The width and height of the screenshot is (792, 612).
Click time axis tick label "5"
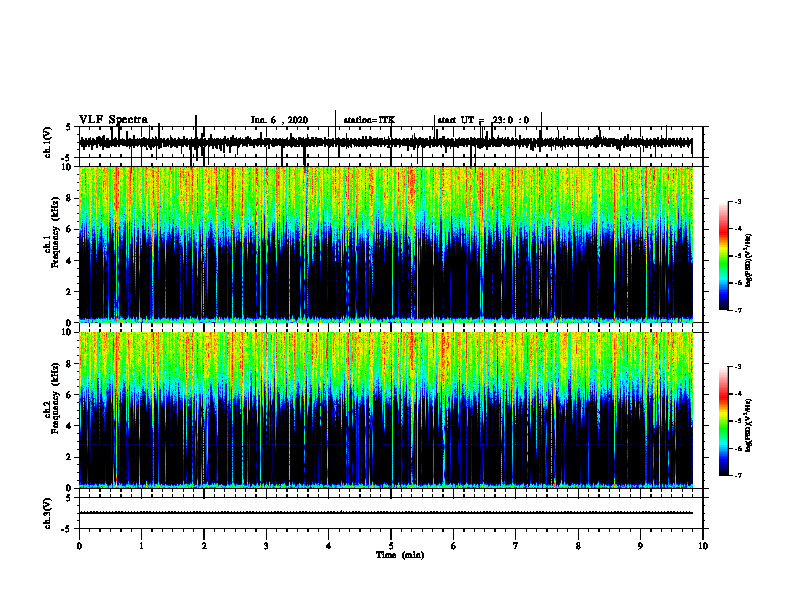click(391, 546)
